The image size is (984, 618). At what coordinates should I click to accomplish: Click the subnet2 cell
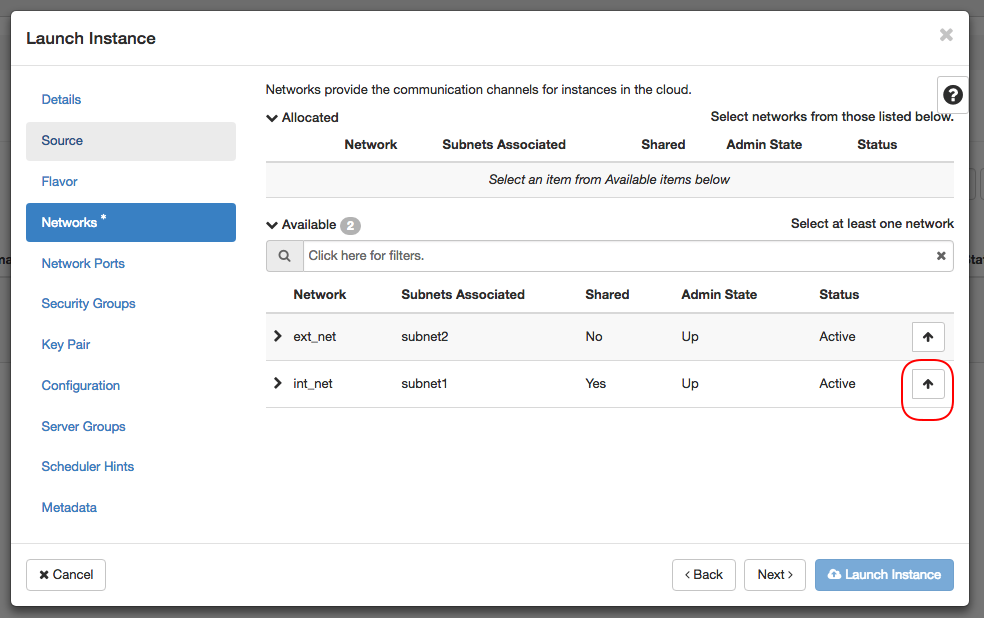point(425,337)
